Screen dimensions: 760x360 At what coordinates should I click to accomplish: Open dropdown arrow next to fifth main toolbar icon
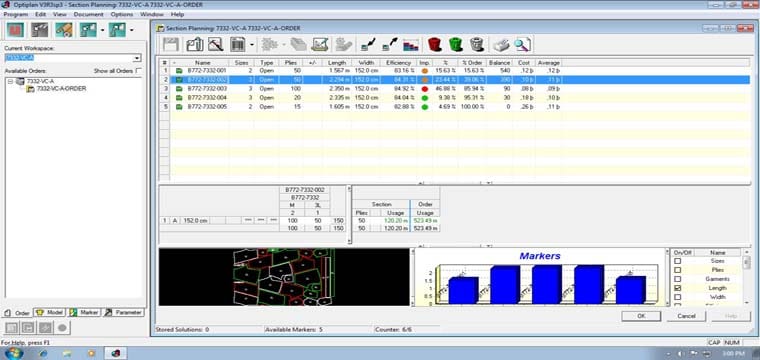pyautogui.click(x=131, y=31)
